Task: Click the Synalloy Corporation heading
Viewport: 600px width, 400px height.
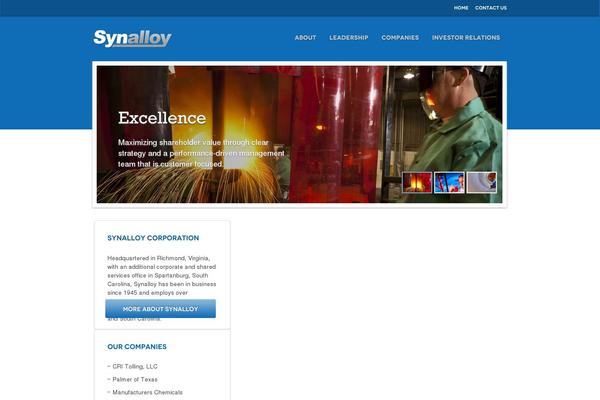Action: (153, 238)
